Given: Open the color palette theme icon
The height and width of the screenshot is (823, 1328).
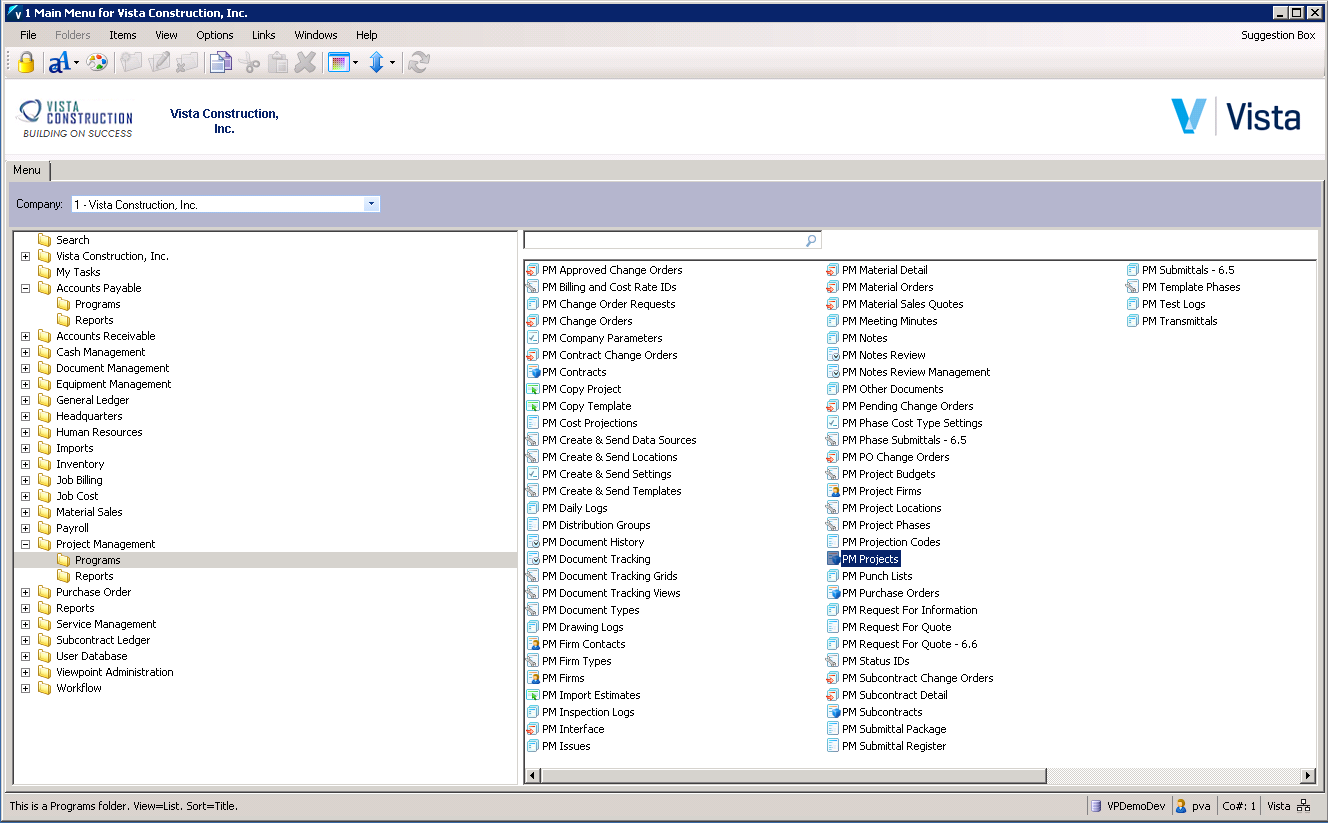Looking at the screenshot, I should (x=97, y=62).
